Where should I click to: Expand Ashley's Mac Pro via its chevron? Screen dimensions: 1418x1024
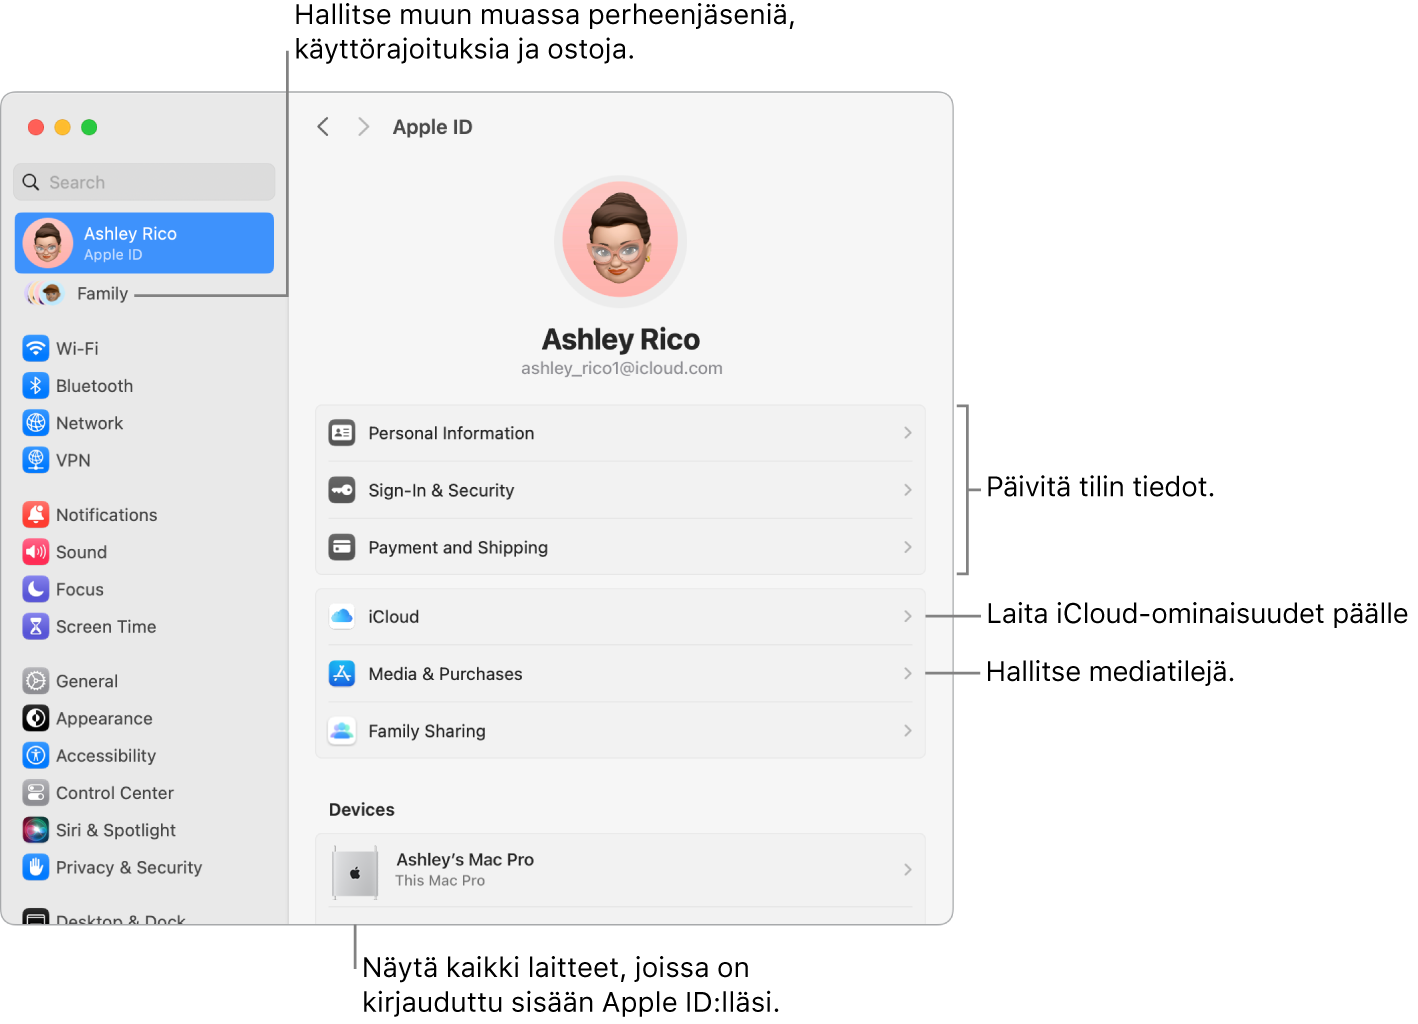pyautogui.click(x=908, y=869)
